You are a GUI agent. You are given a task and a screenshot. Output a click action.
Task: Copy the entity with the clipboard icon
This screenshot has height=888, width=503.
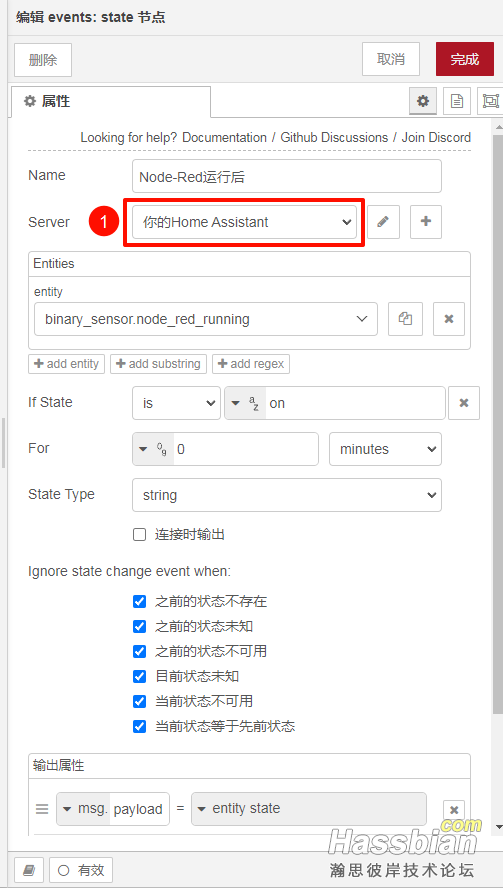click(x=405, y=319)
